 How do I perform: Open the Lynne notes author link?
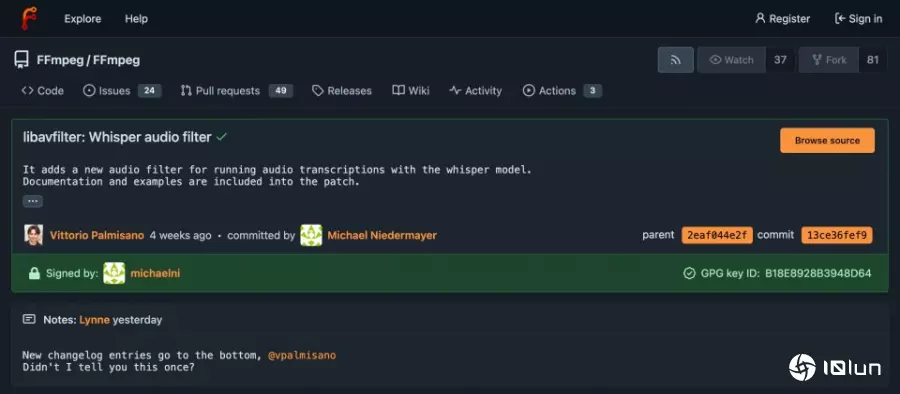coord(94,320)
